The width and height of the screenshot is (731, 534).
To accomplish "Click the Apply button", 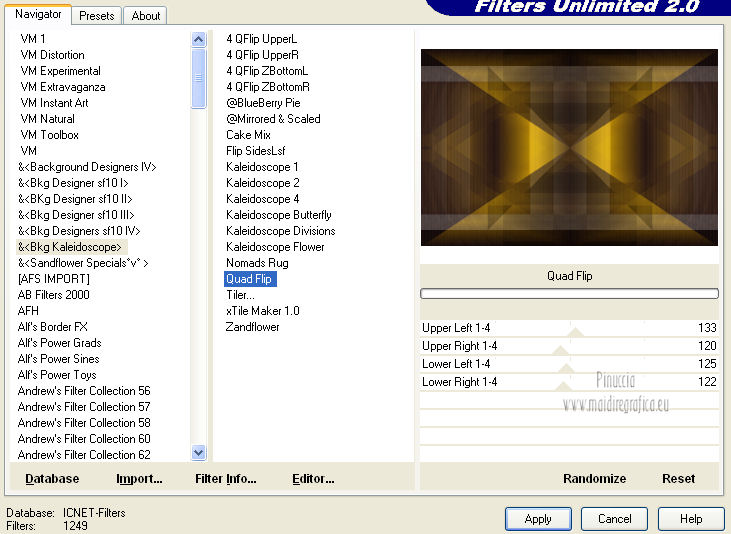I will 538,519.
